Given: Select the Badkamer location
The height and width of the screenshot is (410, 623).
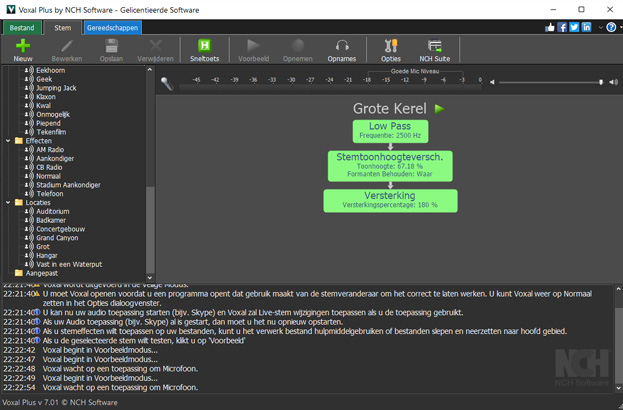Looking at the screenshot, I should [x=51, y=220].
